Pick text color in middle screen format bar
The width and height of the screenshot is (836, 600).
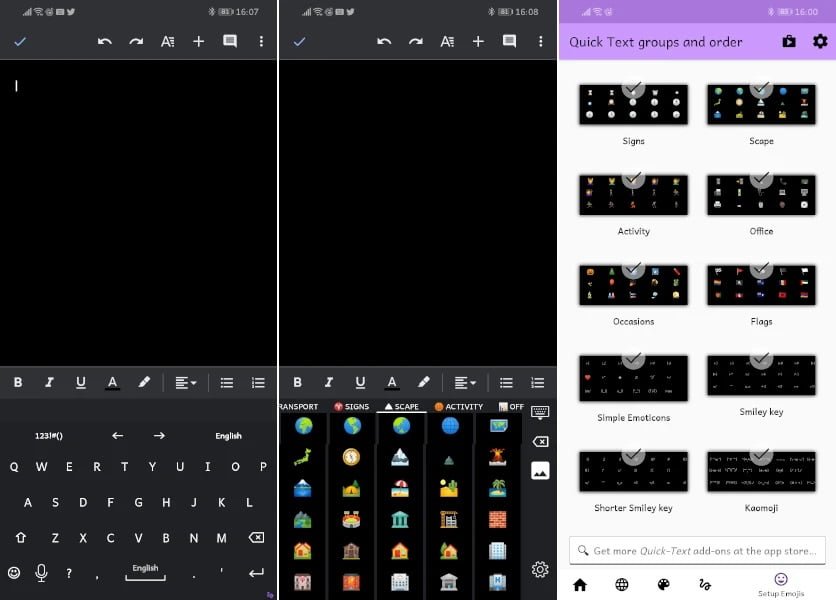(x=392, y=382)
